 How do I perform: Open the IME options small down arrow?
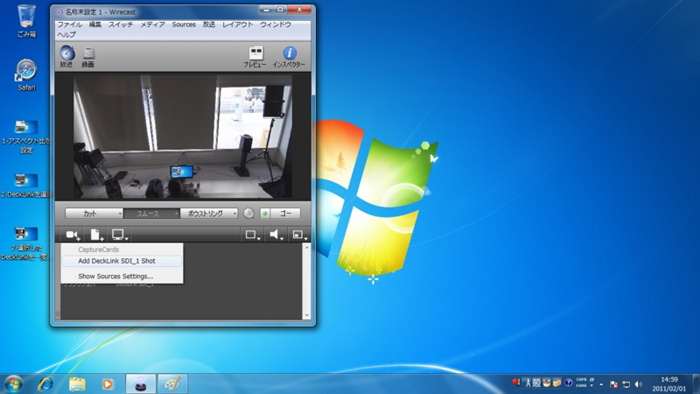pyautogui.click(x=592, y=385)
